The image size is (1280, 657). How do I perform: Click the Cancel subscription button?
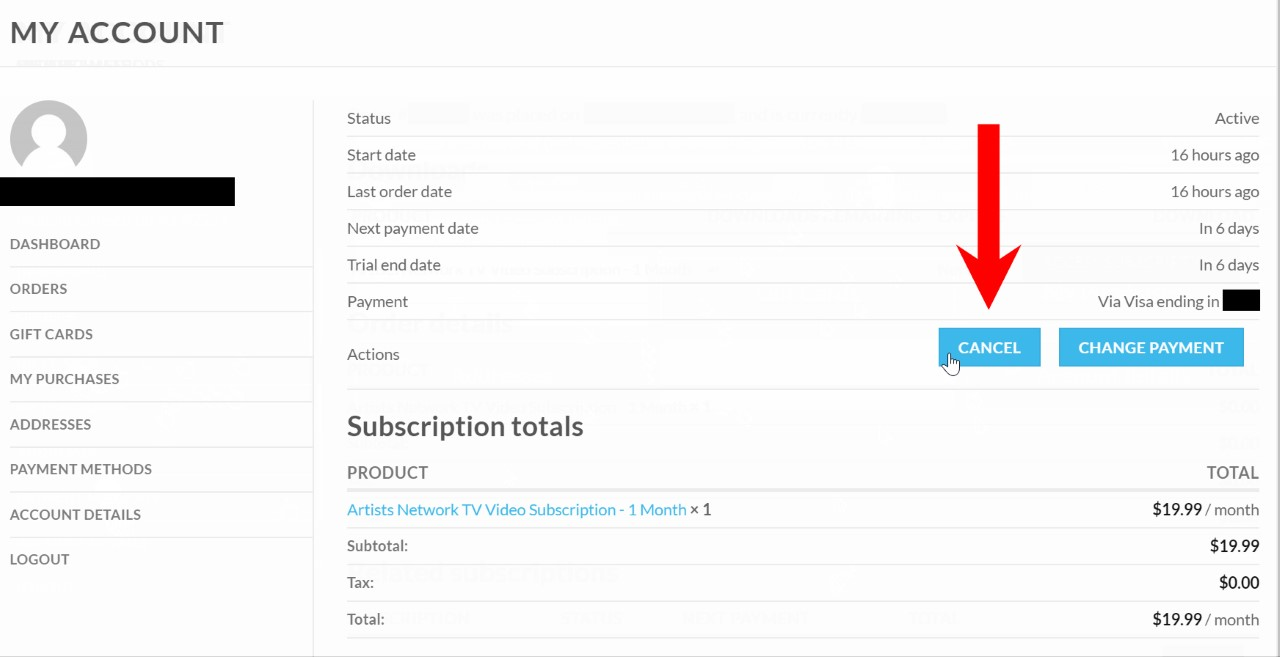pyautogui.click(x=989, y=347)
